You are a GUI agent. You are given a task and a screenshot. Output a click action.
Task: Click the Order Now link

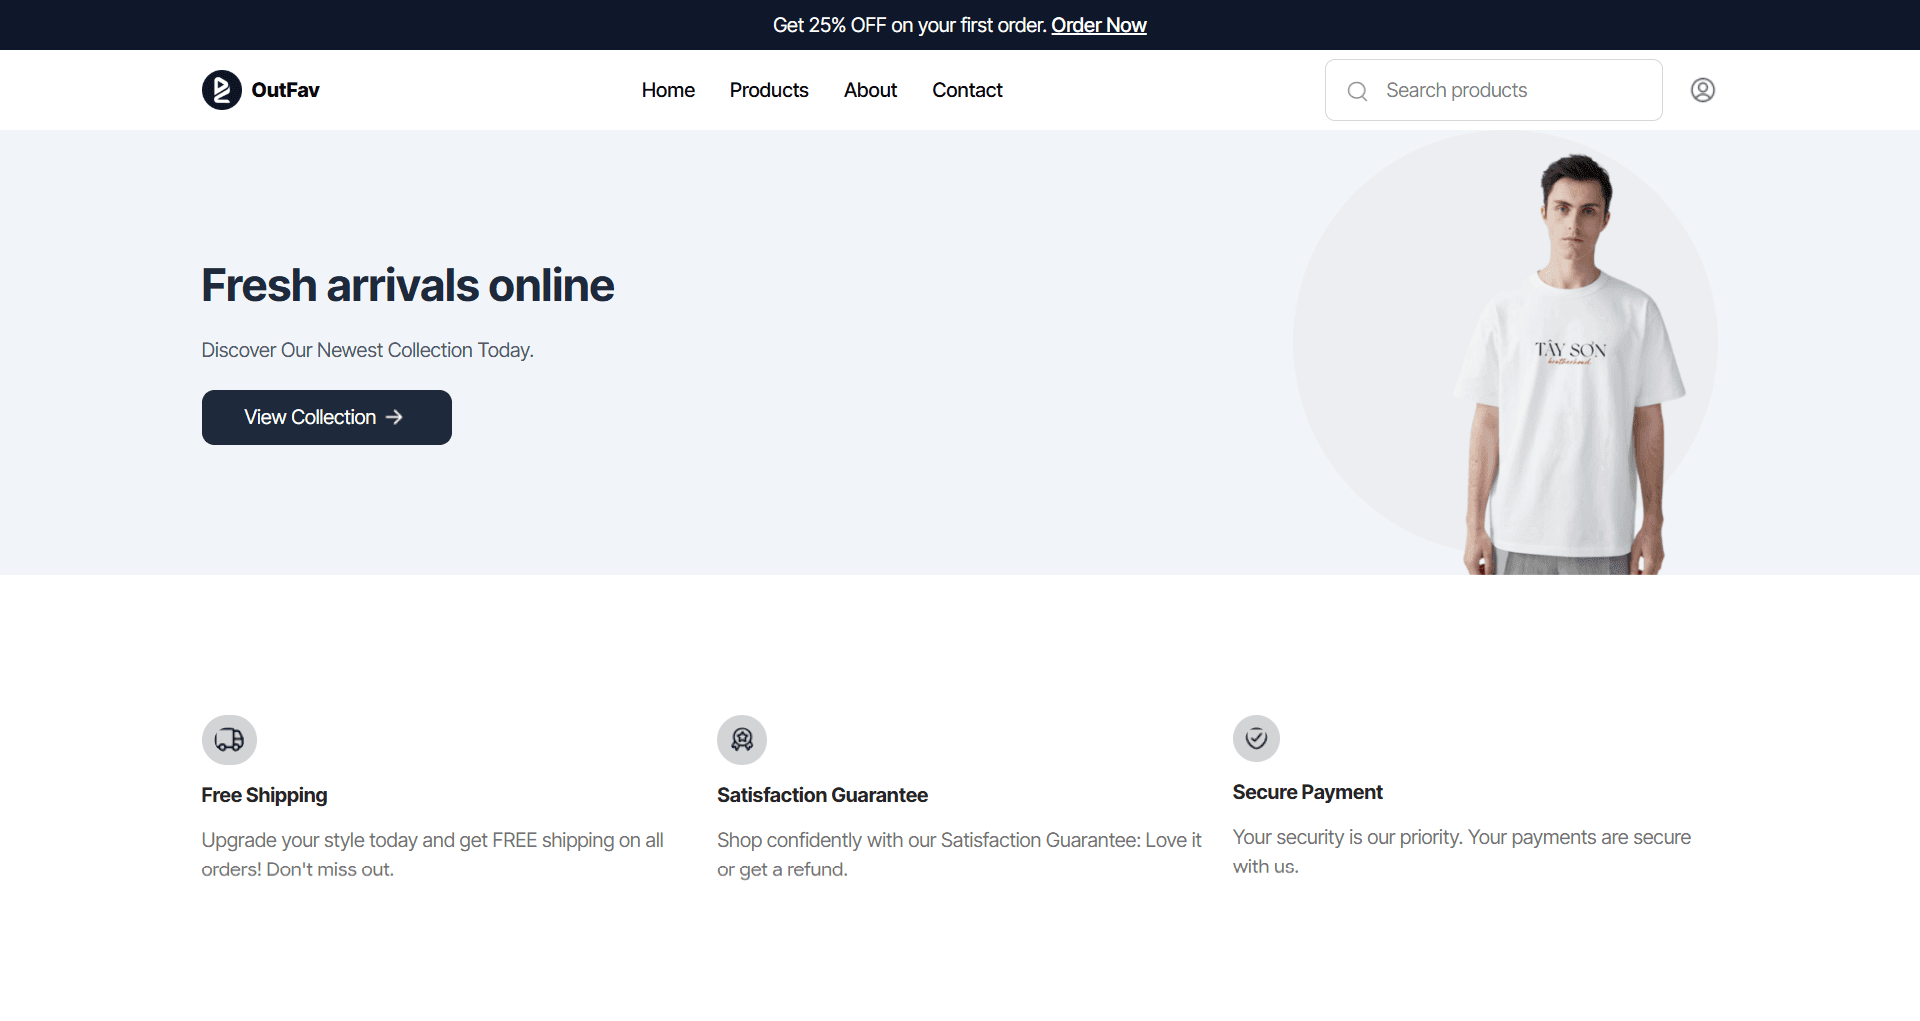pyautogui.click(x=1098, y=25)
